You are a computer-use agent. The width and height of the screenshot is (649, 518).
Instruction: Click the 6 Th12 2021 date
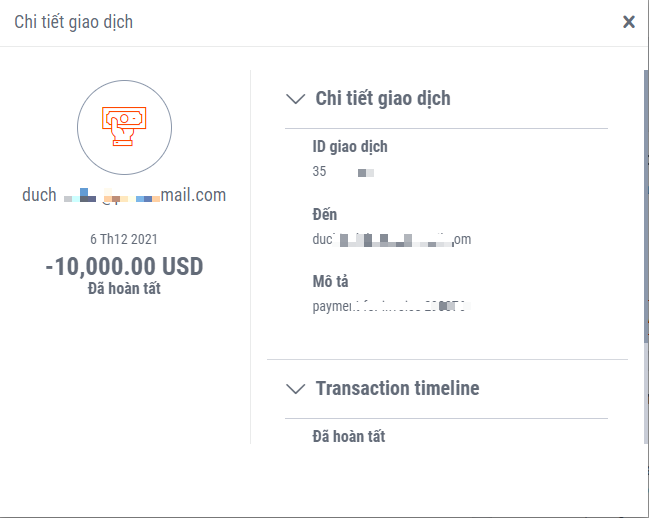click(x=124, y=239)
